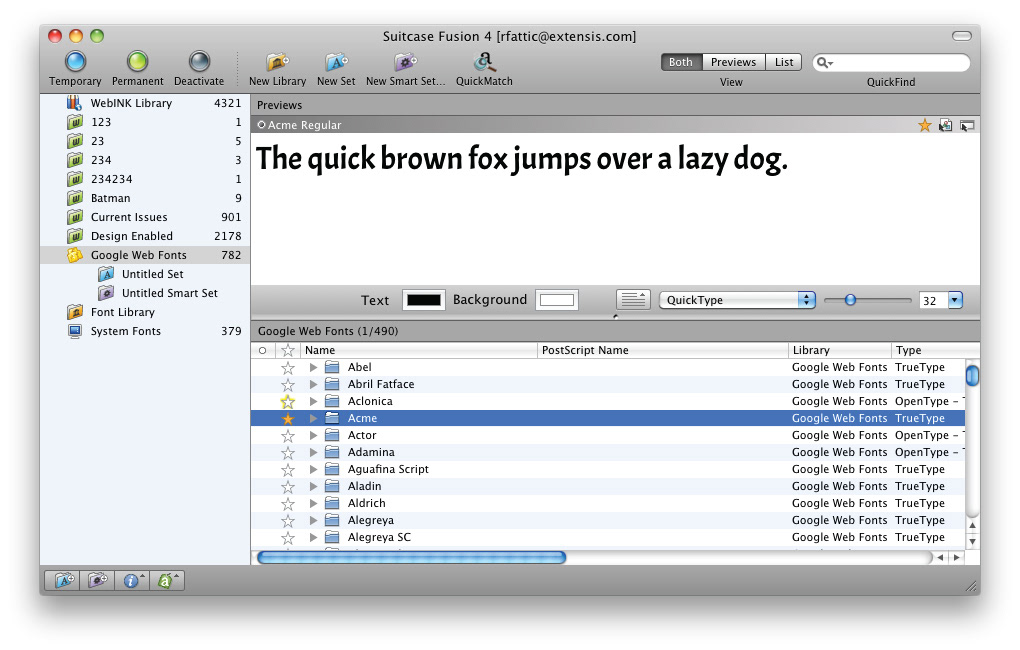Expand the Alegreya font family

click(314, 520)
